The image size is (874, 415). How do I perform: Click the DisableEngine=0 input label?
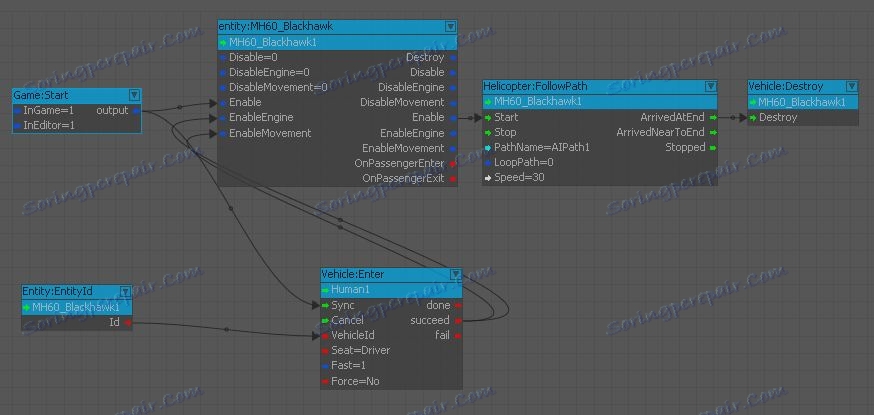pyautogui.click(x=269, y=72)
